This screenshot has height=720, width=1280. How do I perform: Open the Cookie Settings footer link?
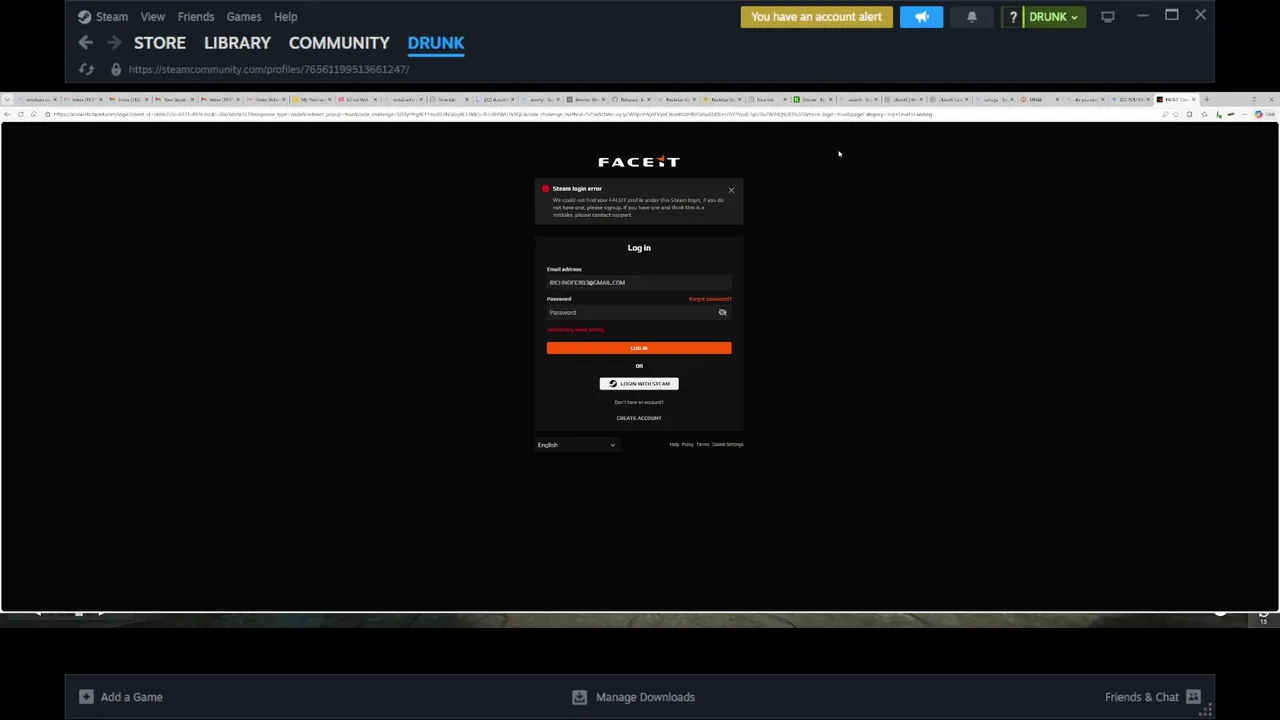coord(728,445)
